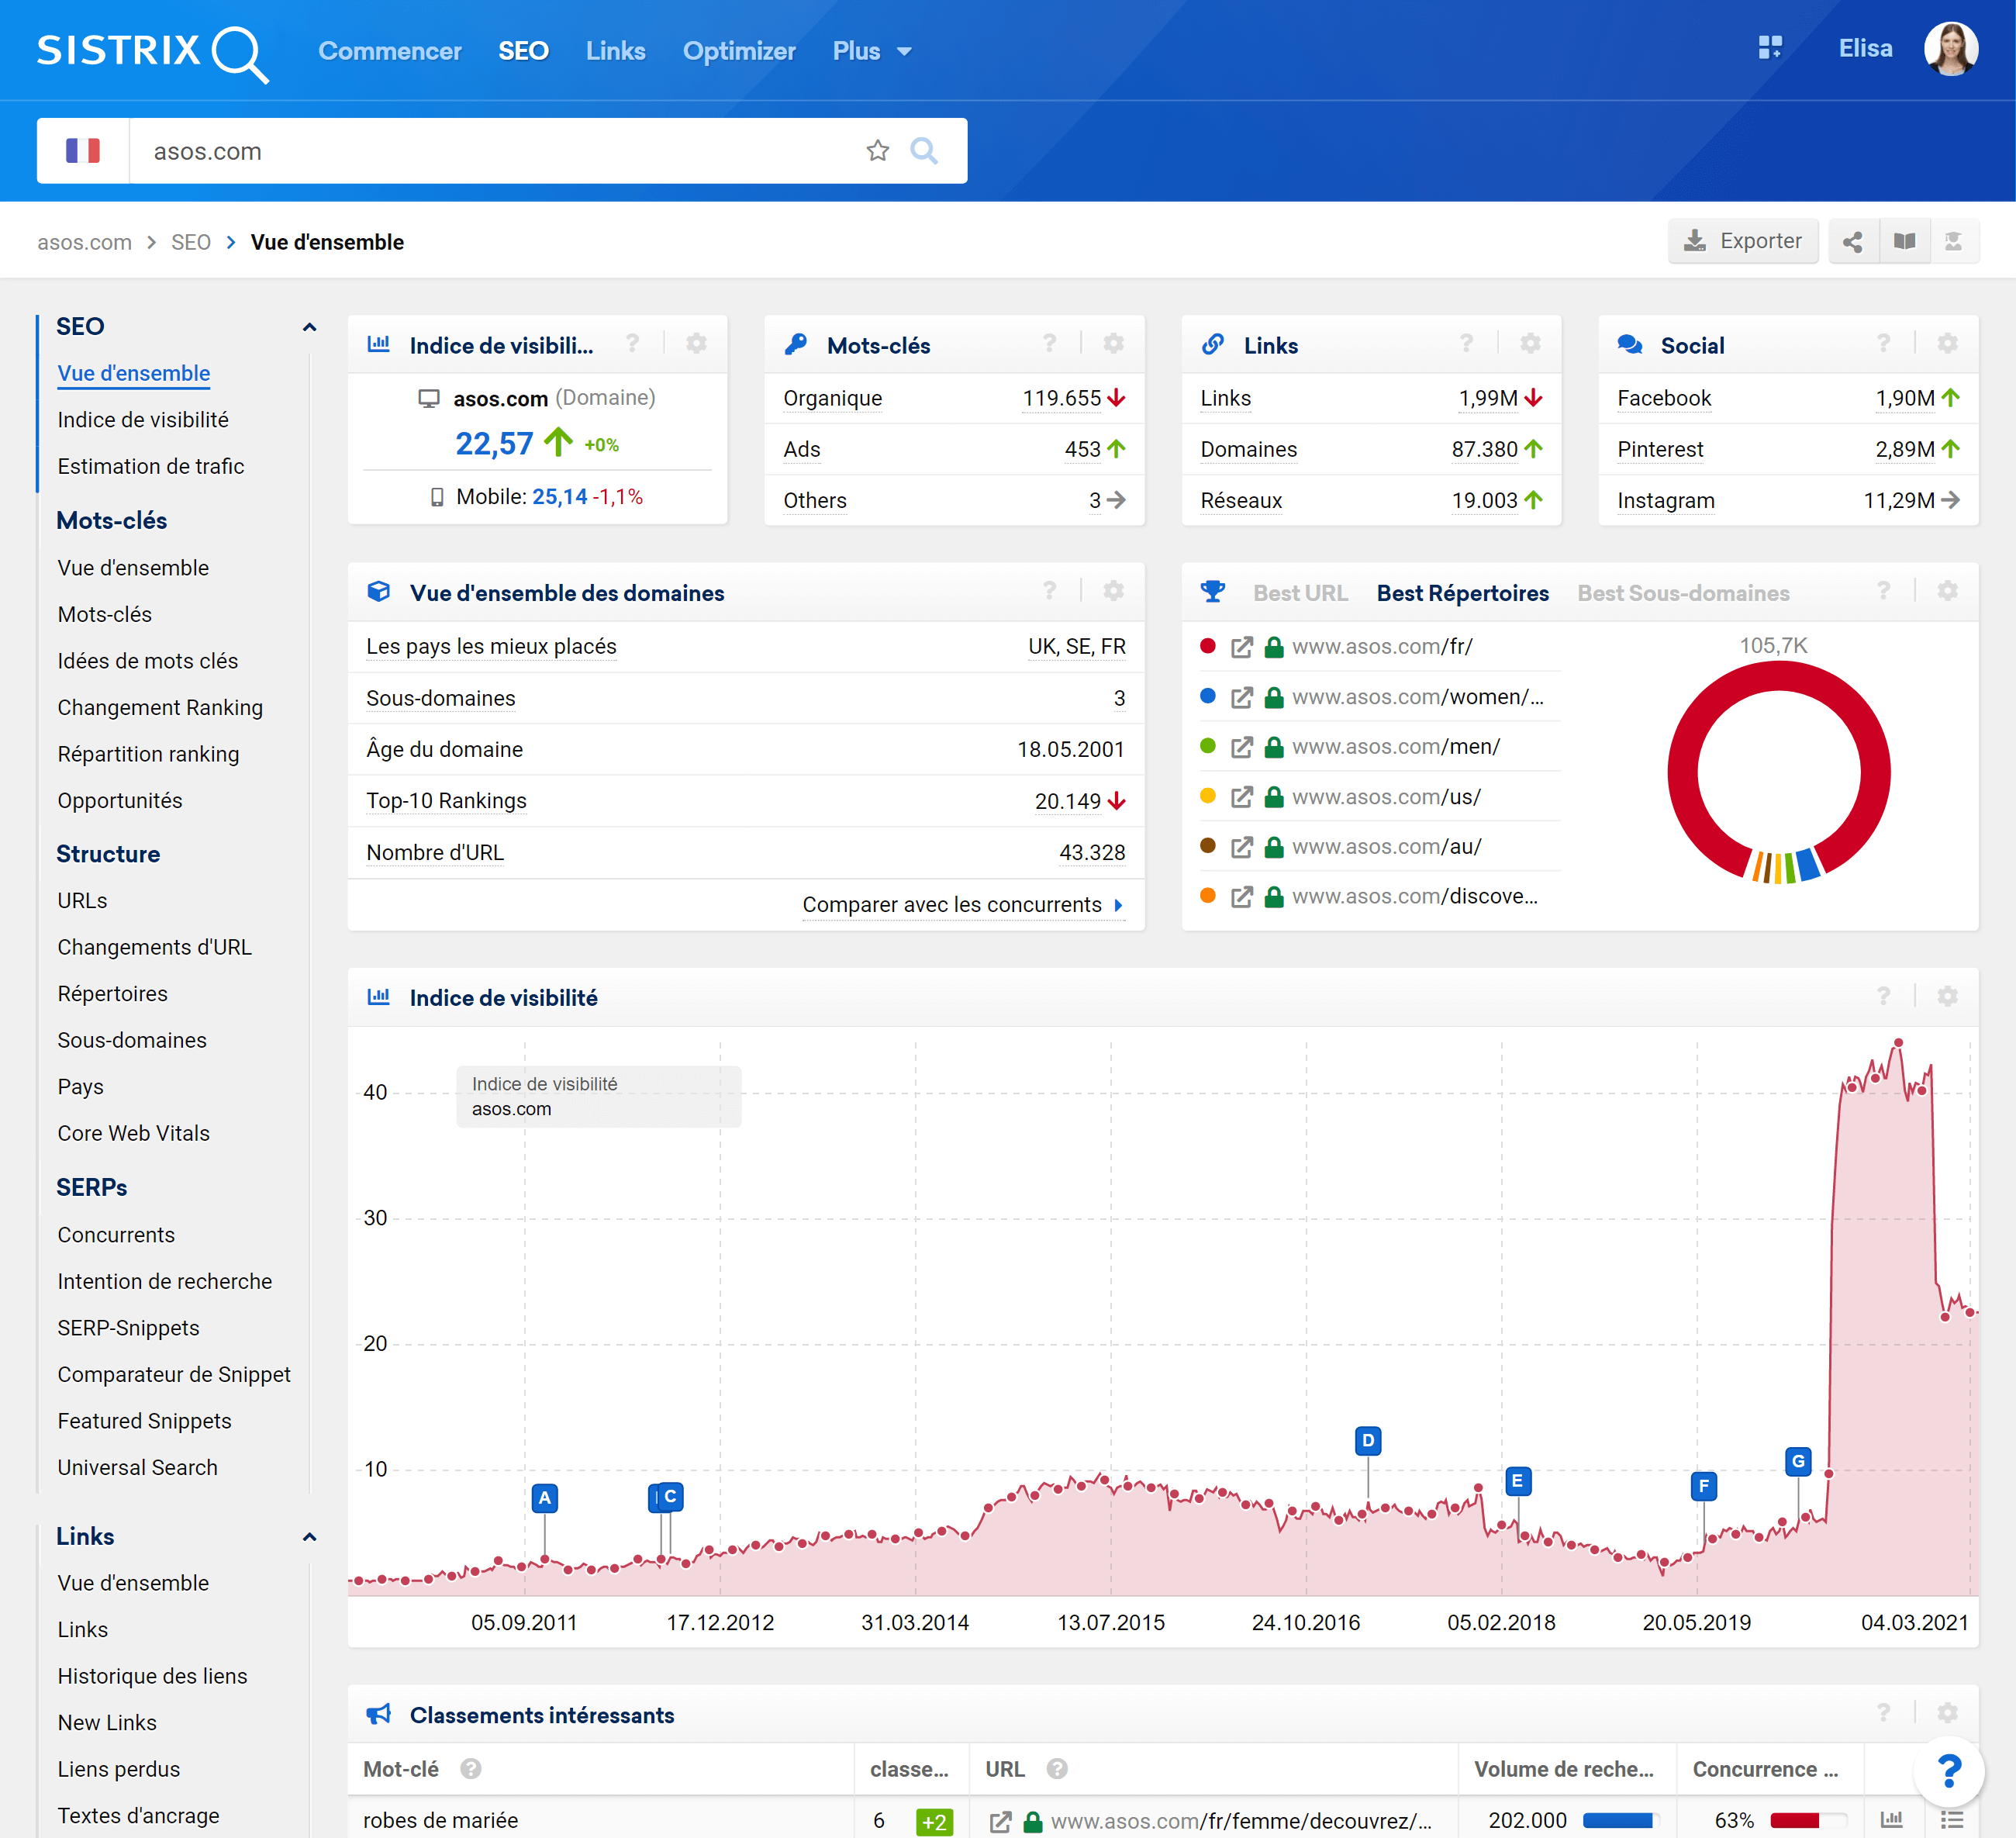The image size is (2016, 1838).
Task: Open gear of Classements intéressants panel
Action: click(x=1947, y=1713)
